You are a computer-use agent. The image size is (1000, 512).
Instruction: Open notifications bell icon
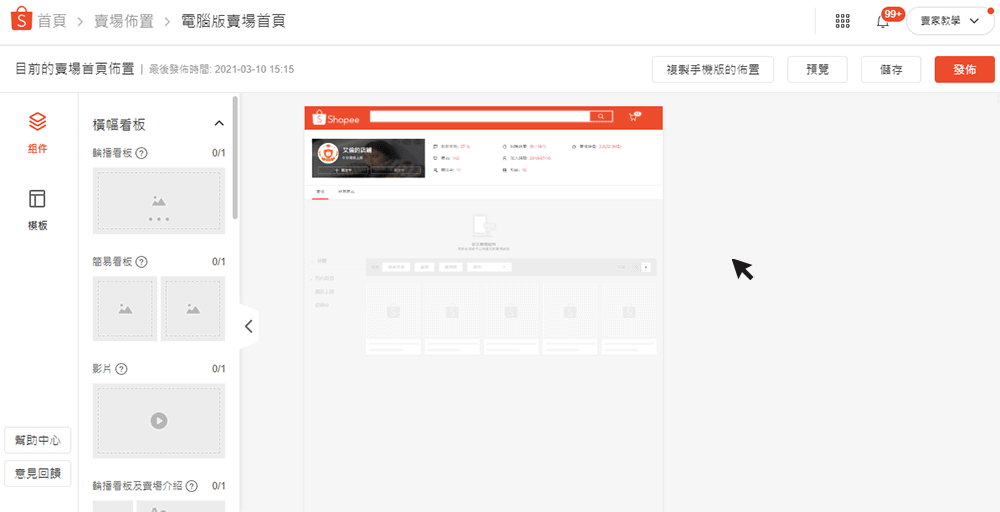883,21
